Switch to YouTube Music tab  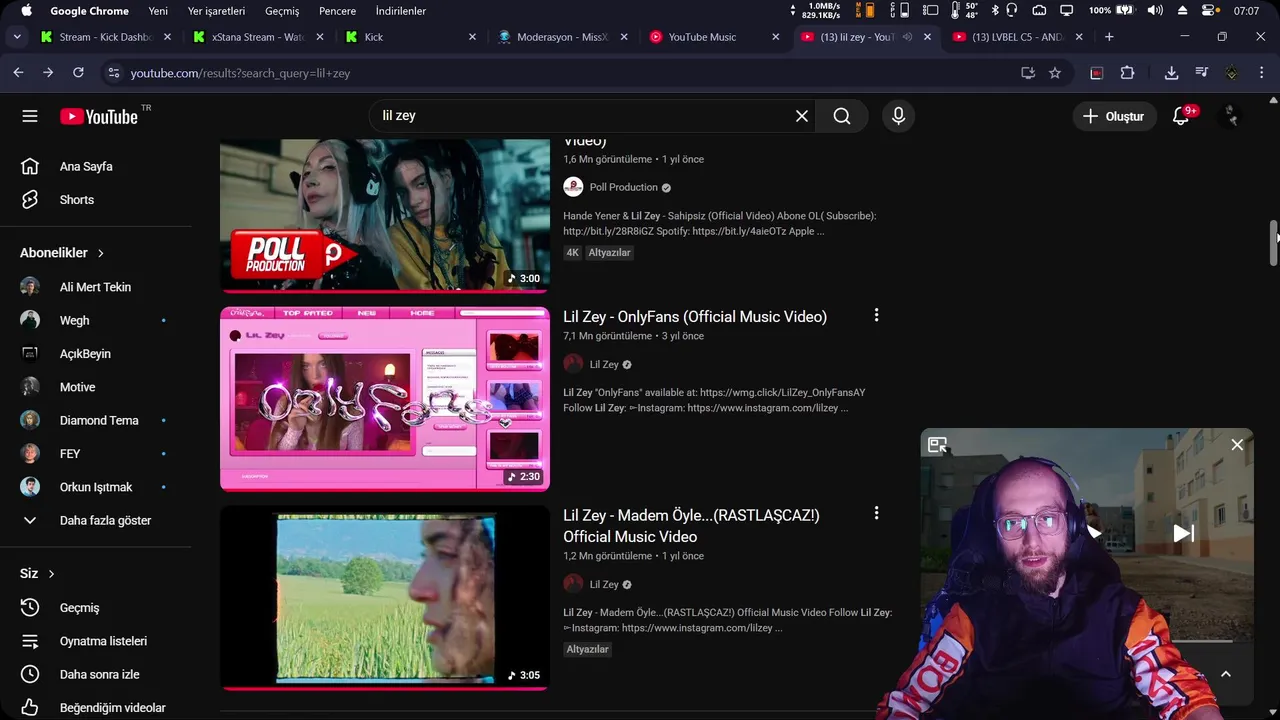[712, 37]
